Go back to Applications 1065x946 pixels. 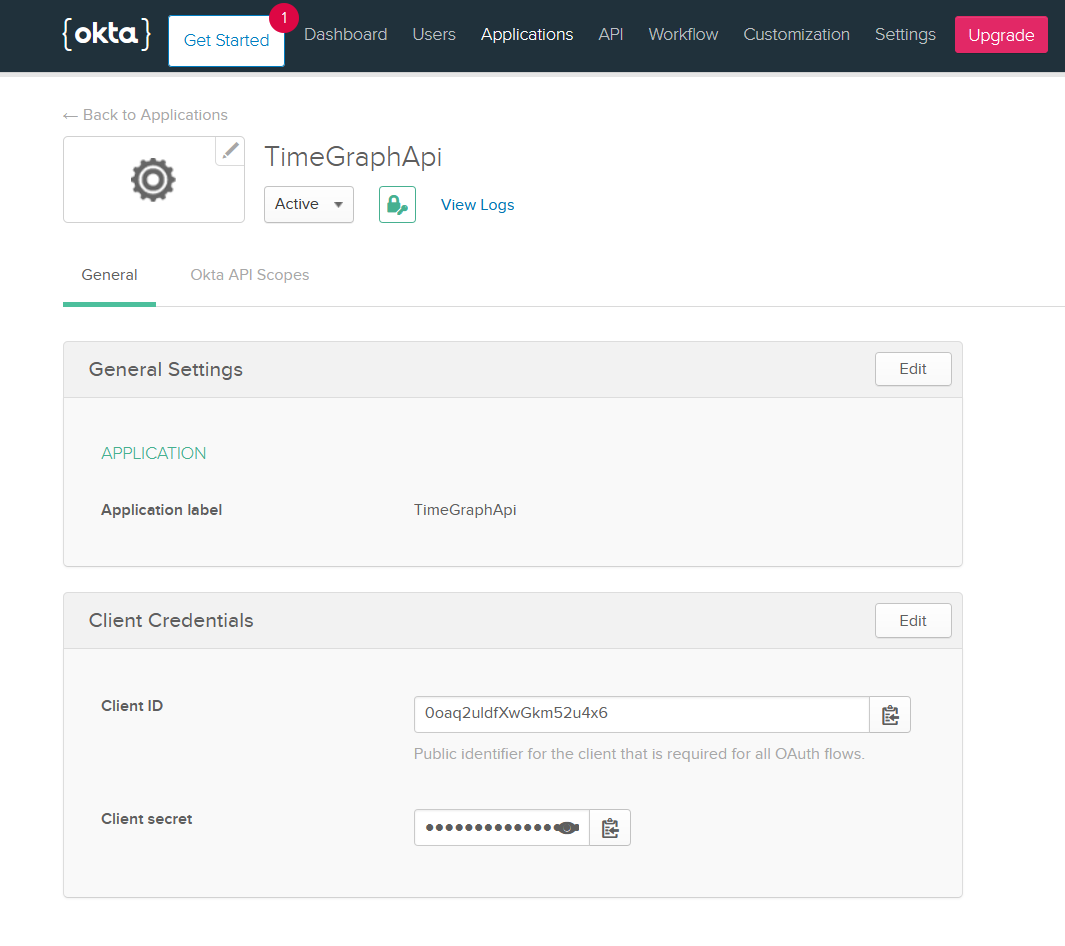(145, 115)
